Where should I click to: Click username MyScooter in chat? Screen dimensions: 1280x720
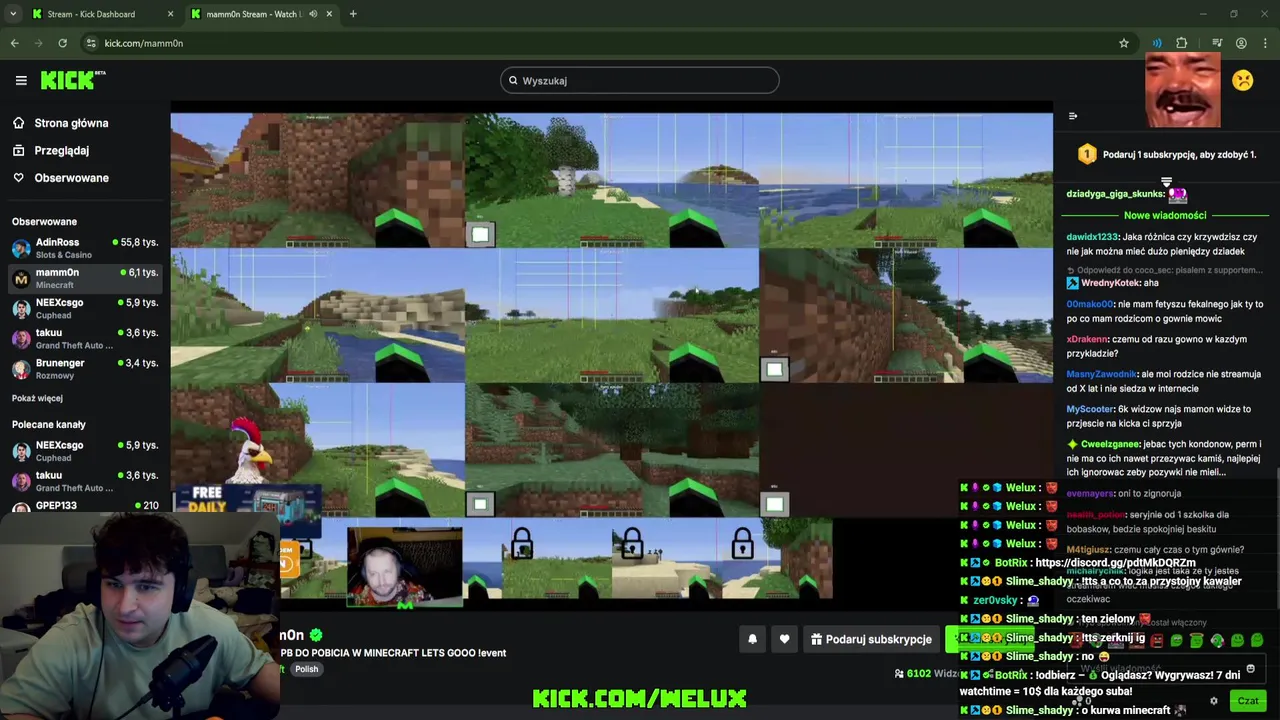point(1090,409)
